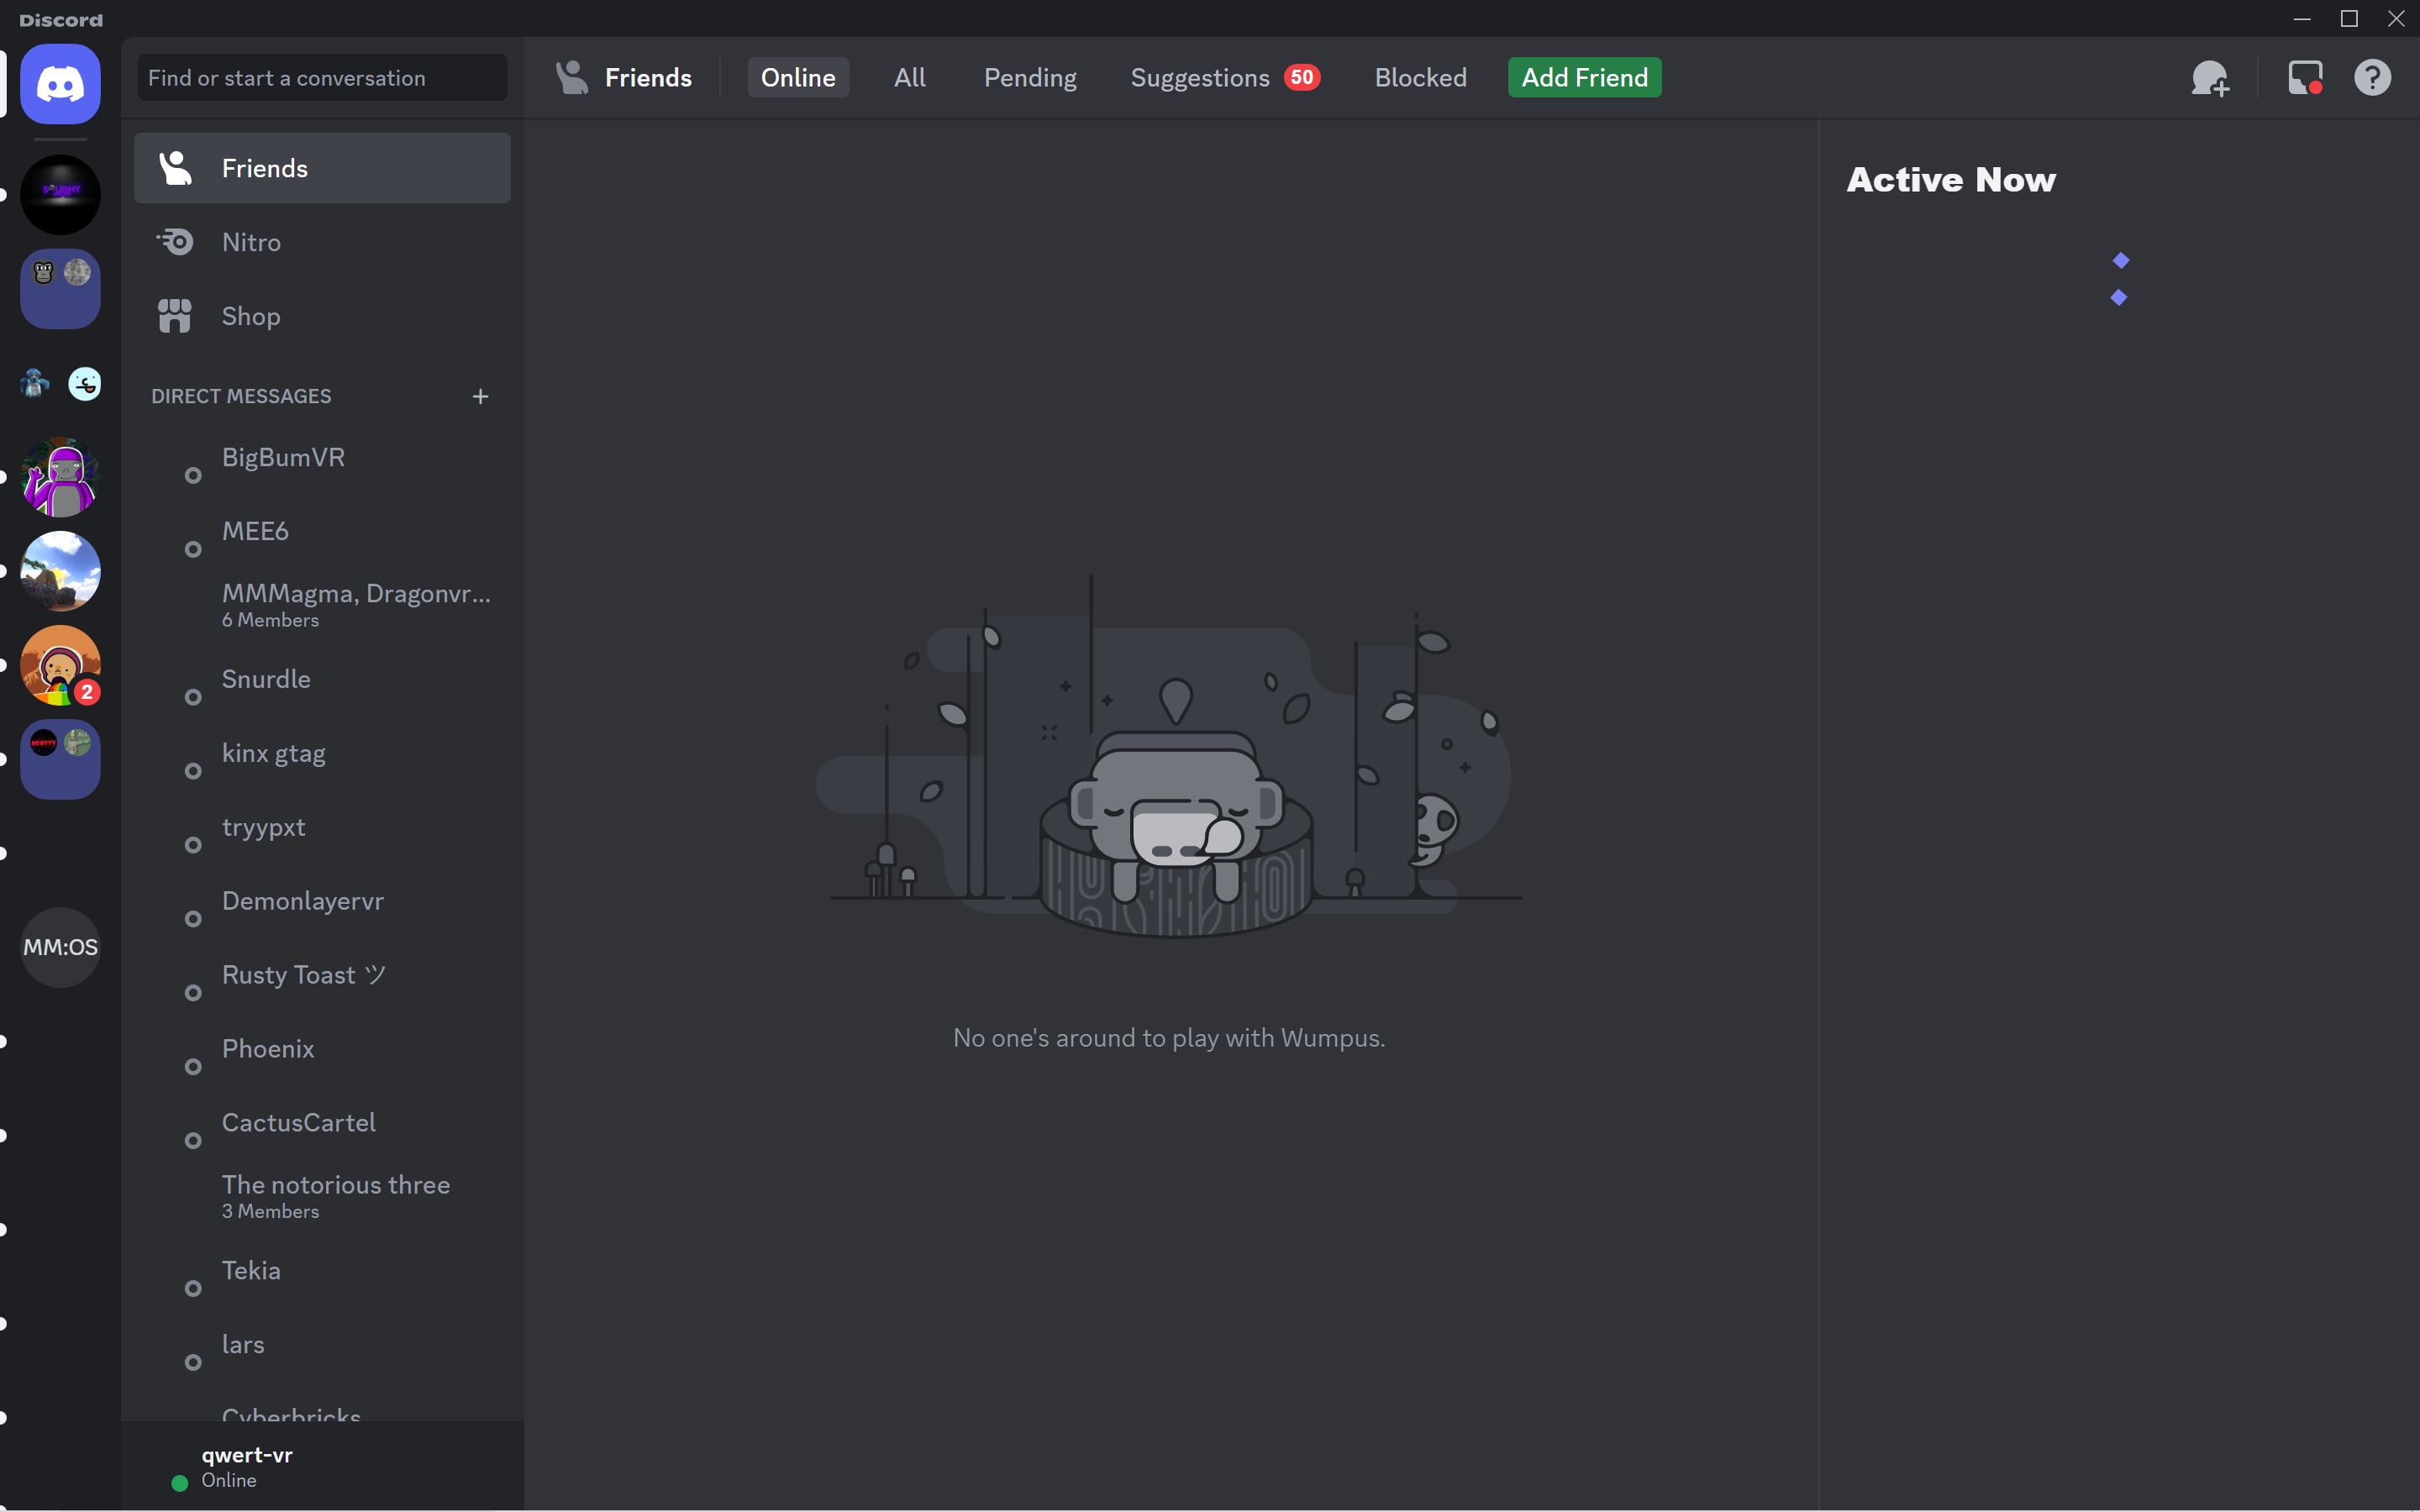Image resolution: width=2420 pixels, height=1512 pixels.
Task: Open the server with 2 notifications
Action: [60, 665]
